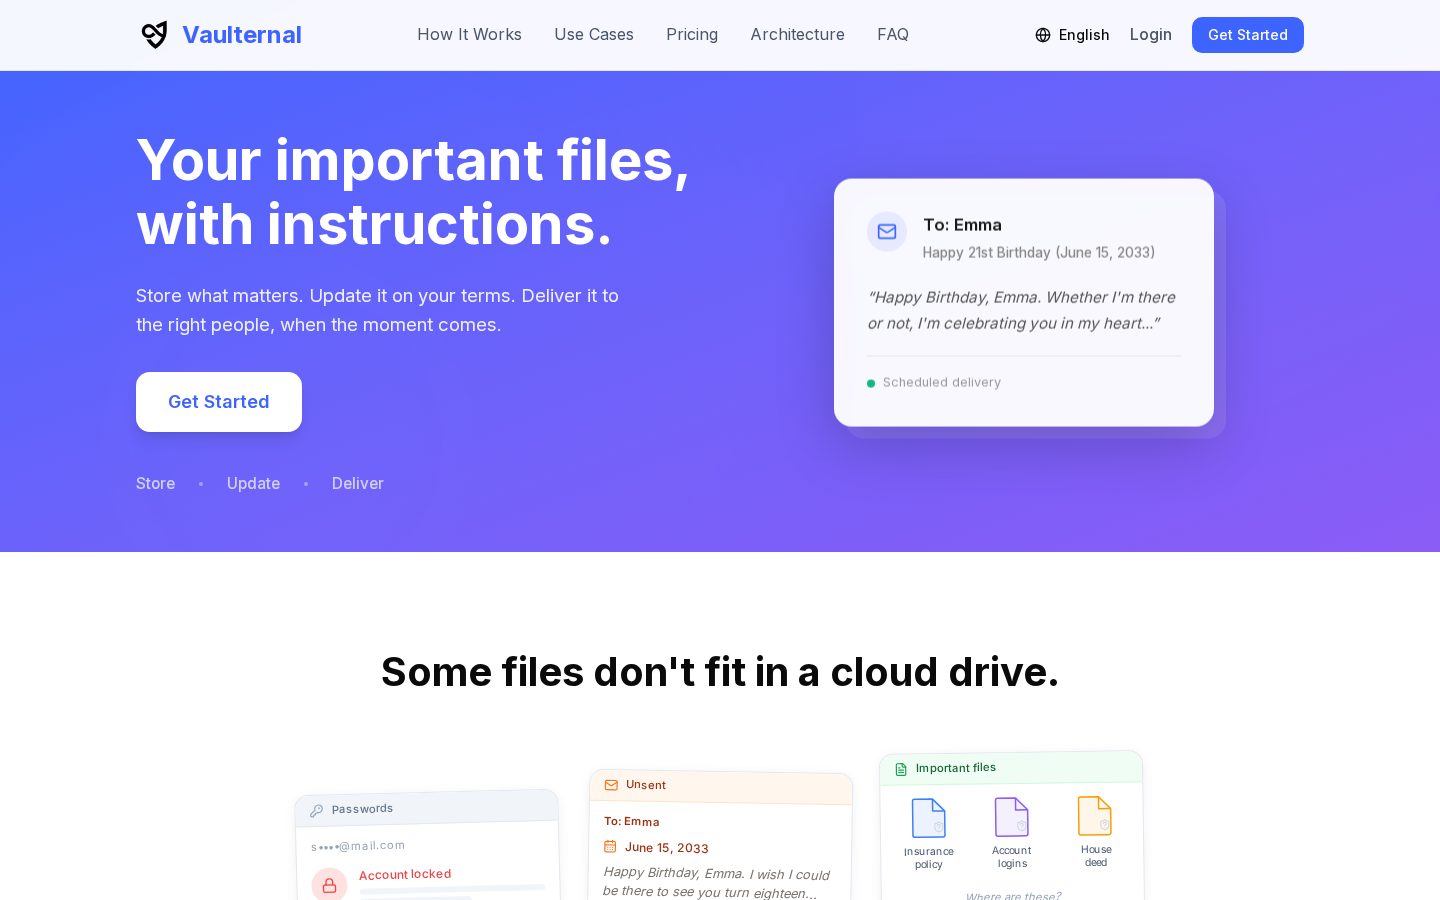
Task: Click the green Scheduled delivery status dot
Action: pos(871,383)
